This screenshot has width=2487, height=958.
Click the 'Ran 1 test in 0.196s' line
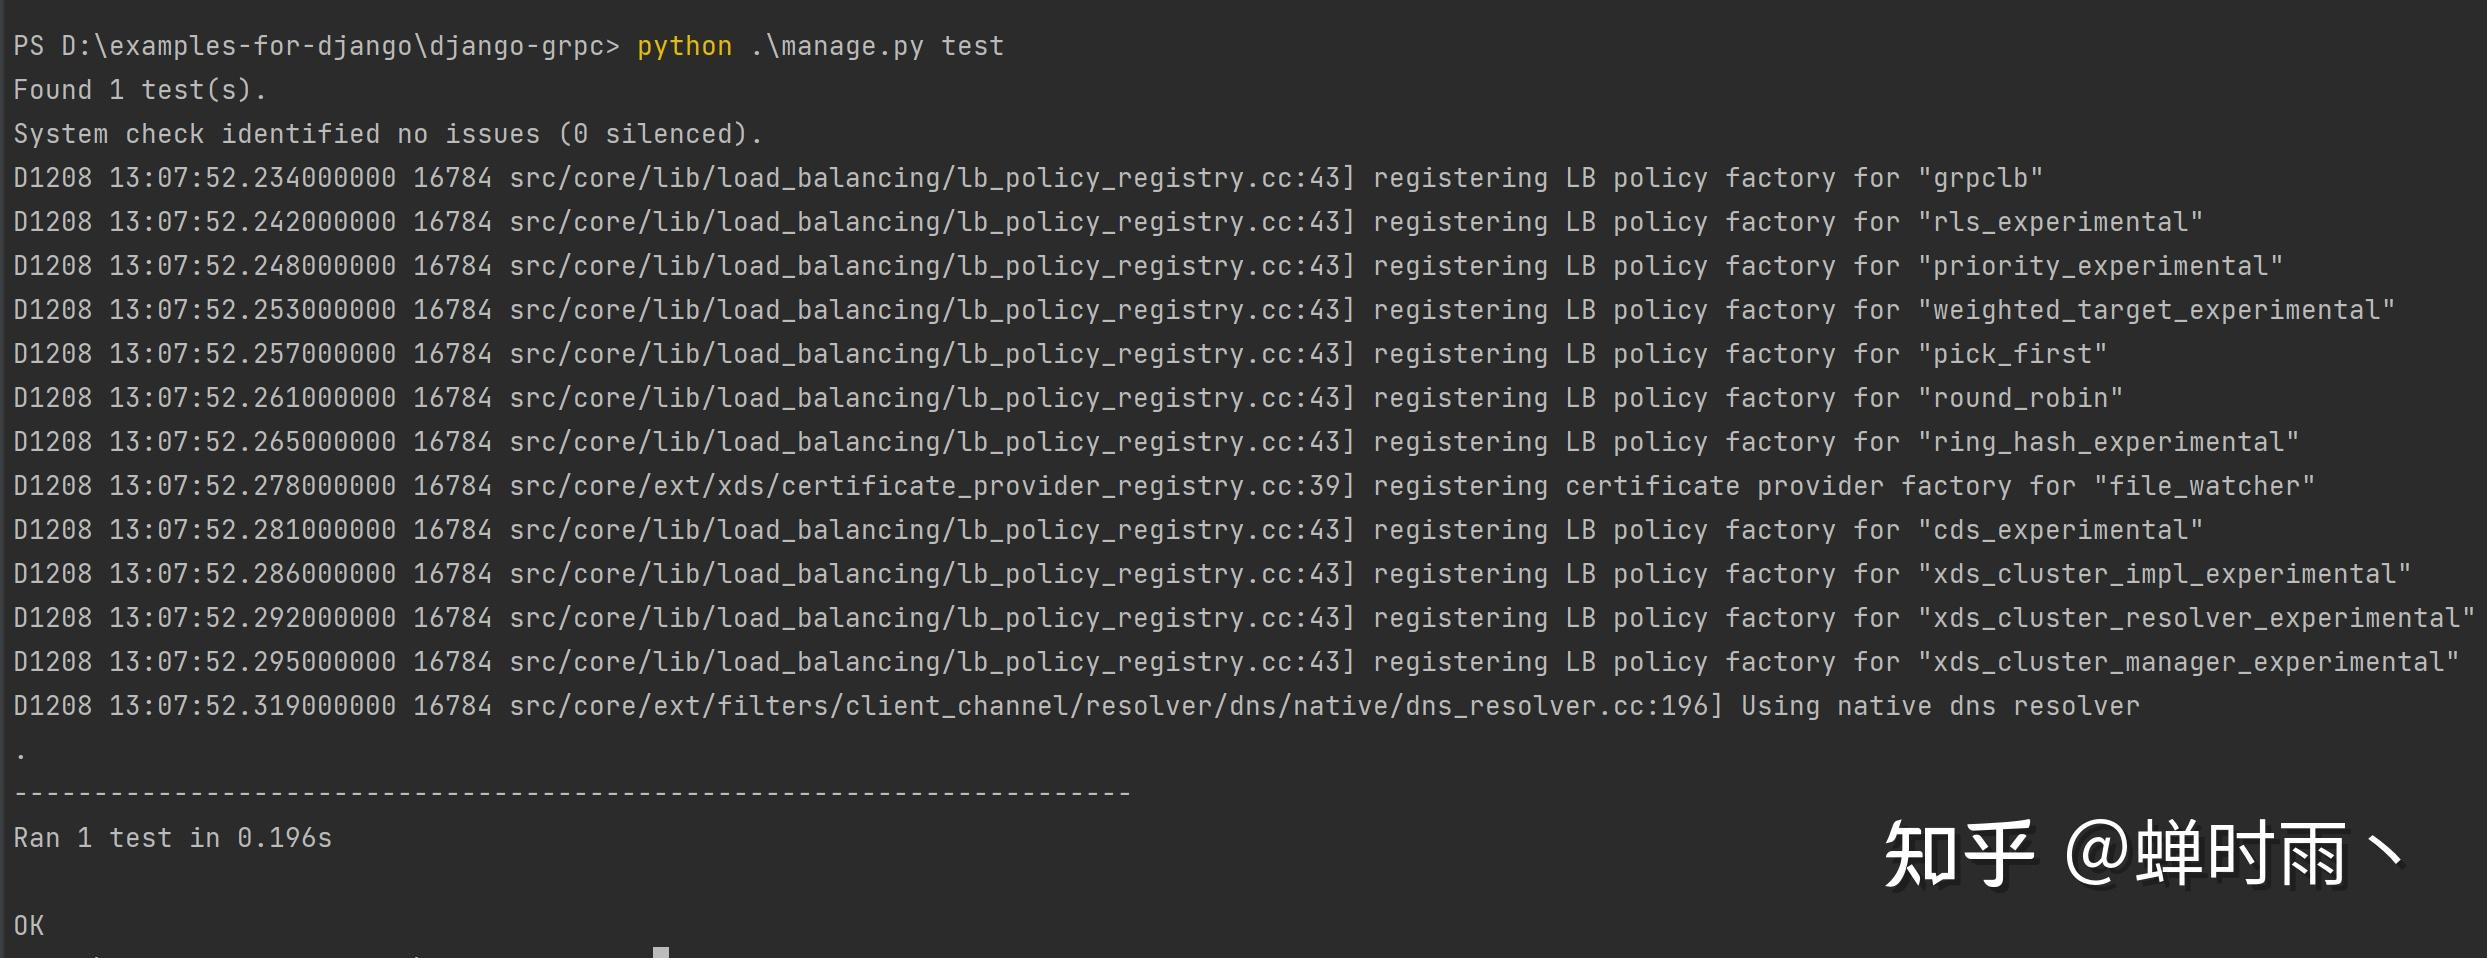pos(172,838)
